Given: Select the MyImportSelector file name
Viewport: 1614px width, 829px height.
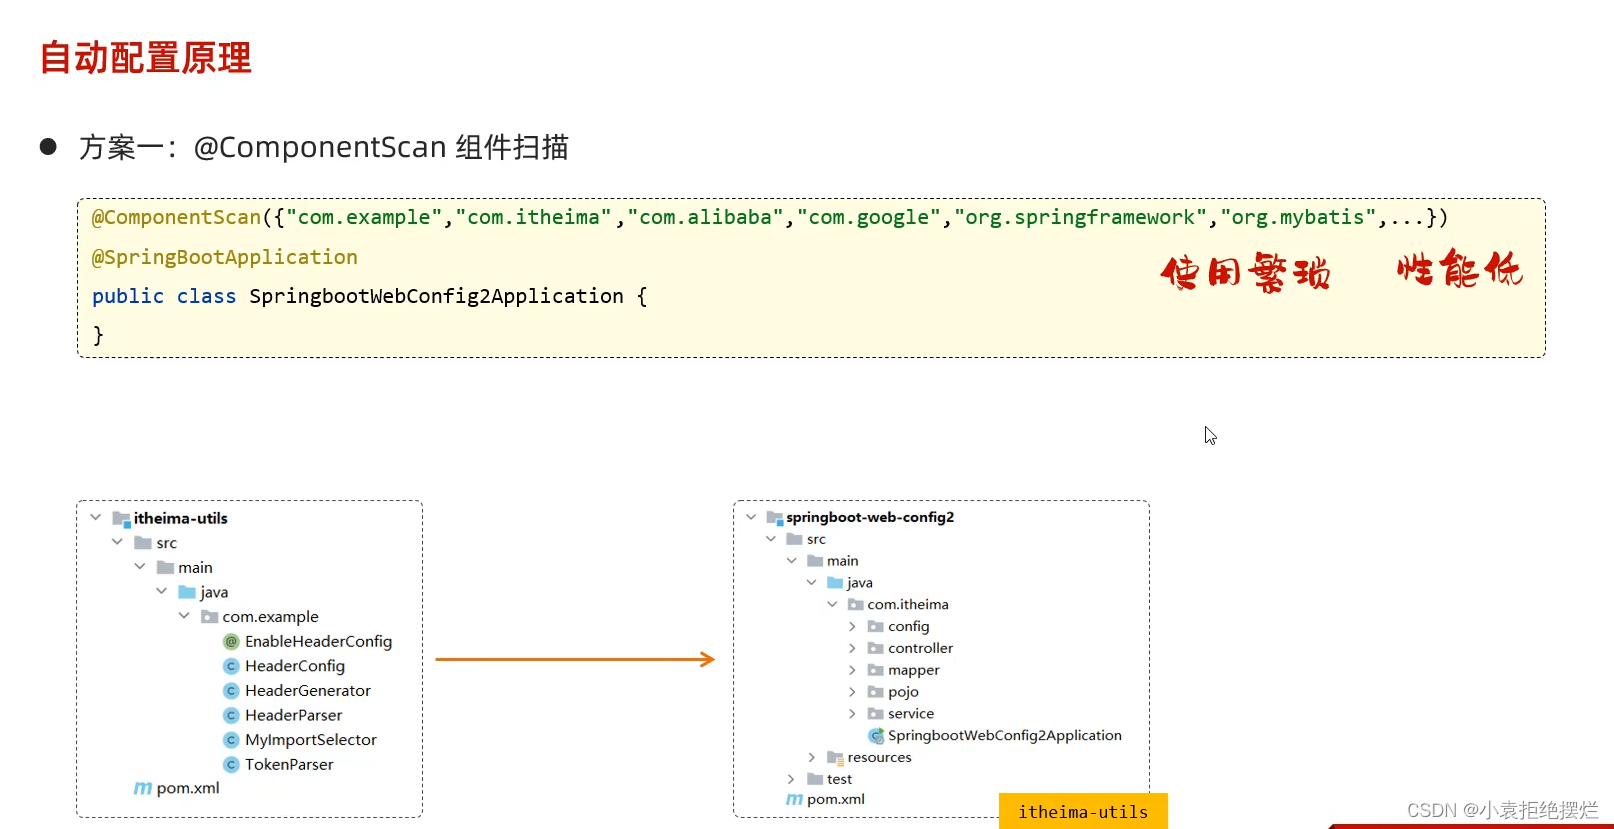Looking at the screenshot, I should point(311,740).
